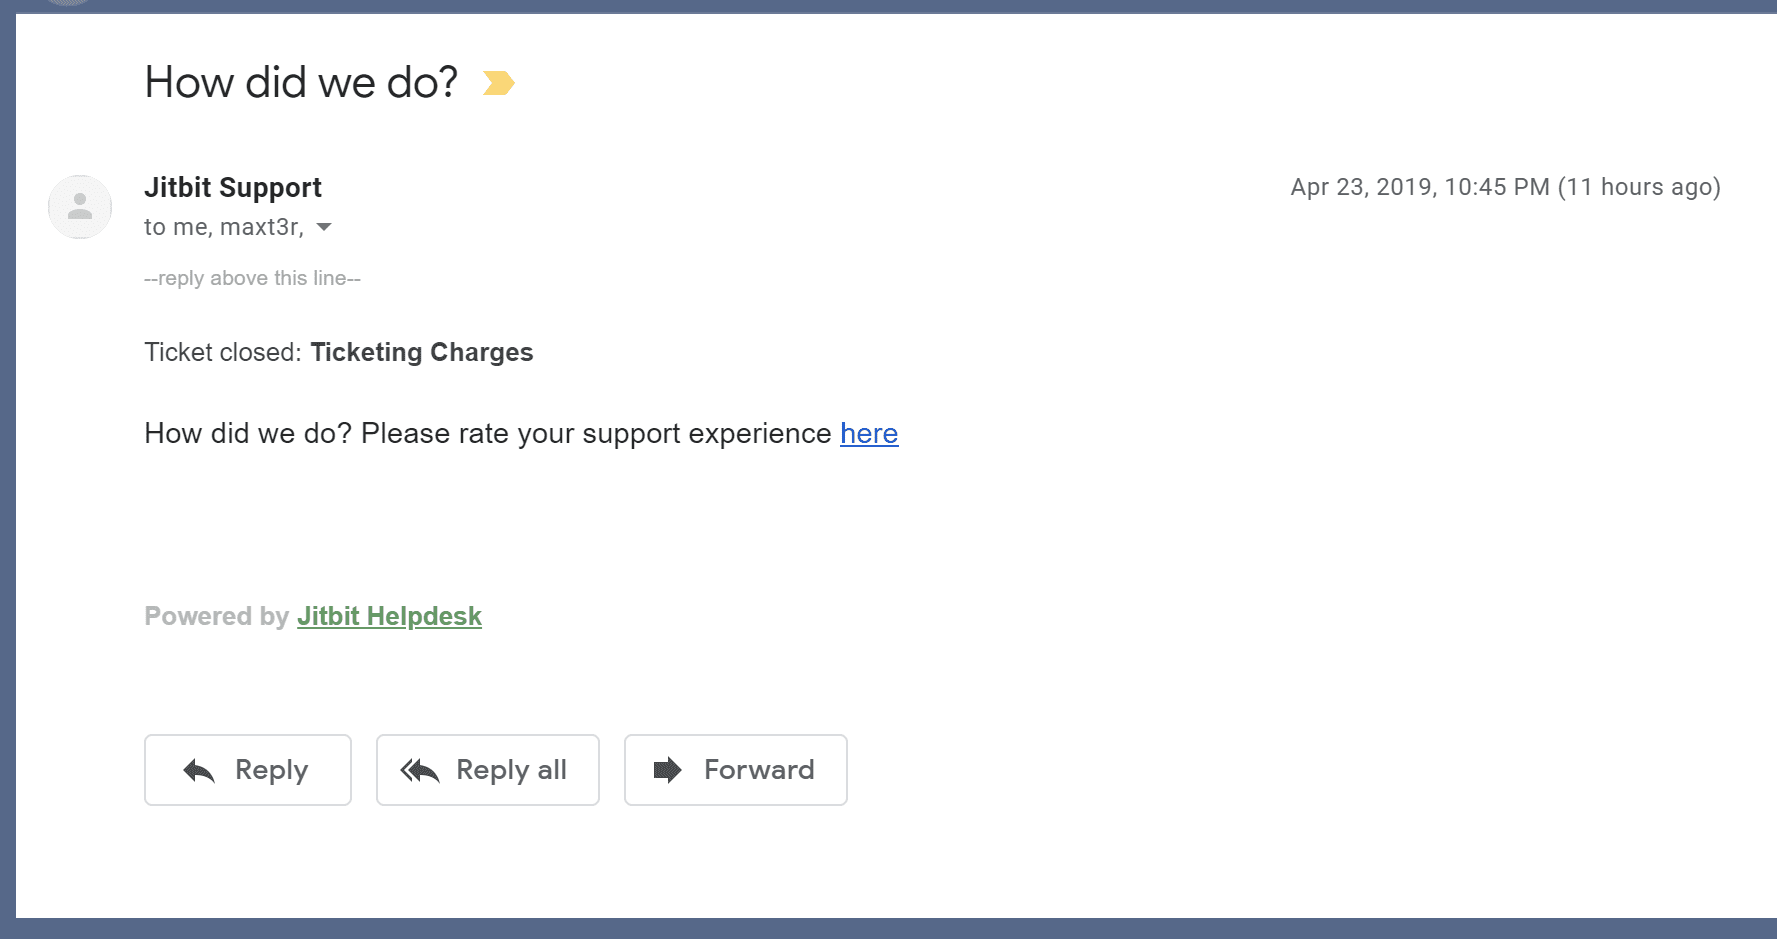Screen dimensions: 1777x939
Task: Click the 'to me, maxt3r,' recipients text
Action: tap(223, 227)
